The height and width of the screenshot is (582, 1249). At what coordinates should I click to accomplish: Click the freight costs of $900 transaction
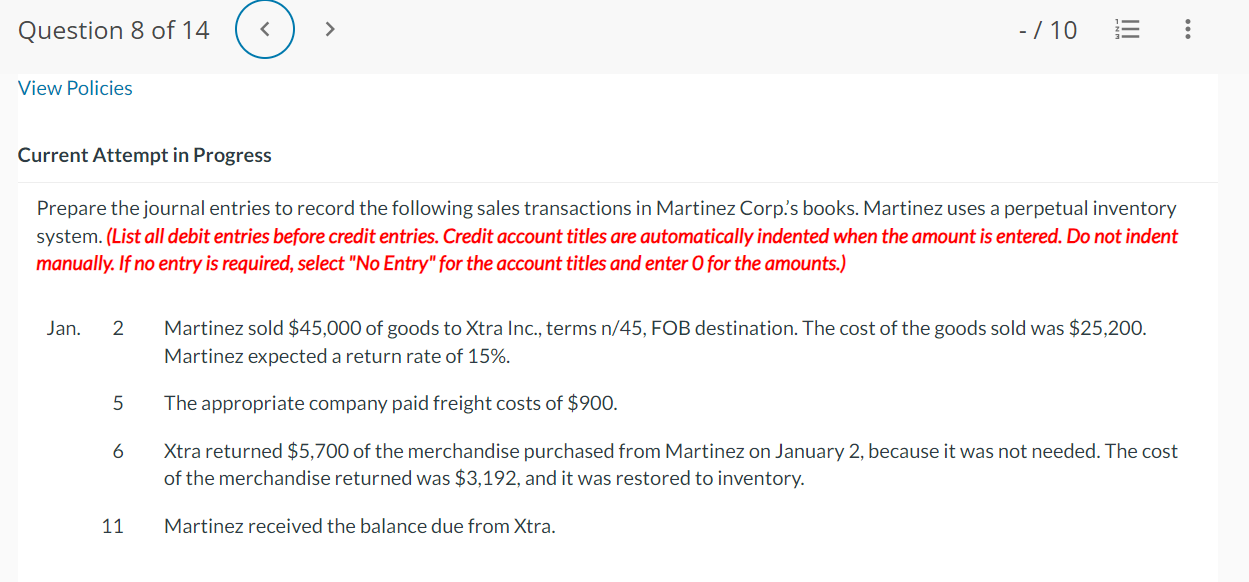pos(391,403)
